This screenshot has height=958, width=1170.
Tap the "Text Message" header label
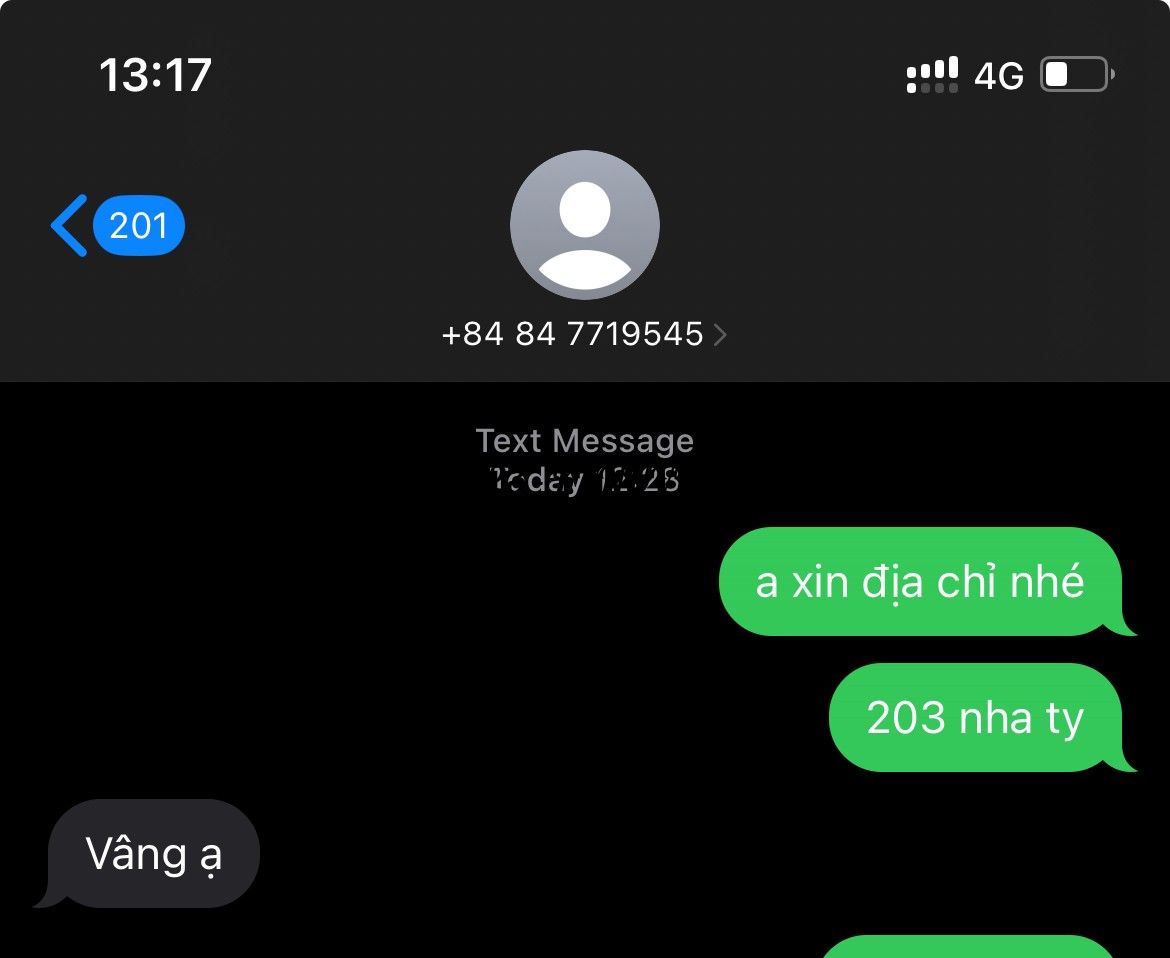pos(585,441)
